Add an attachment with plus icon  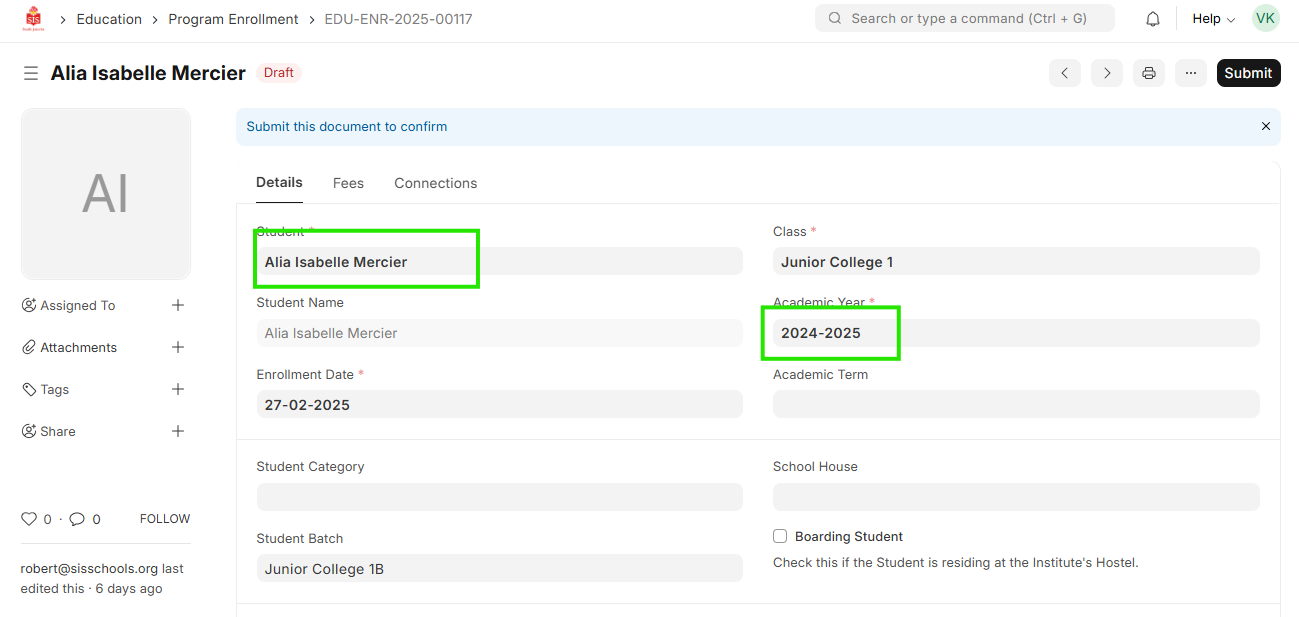click(178, 347)
